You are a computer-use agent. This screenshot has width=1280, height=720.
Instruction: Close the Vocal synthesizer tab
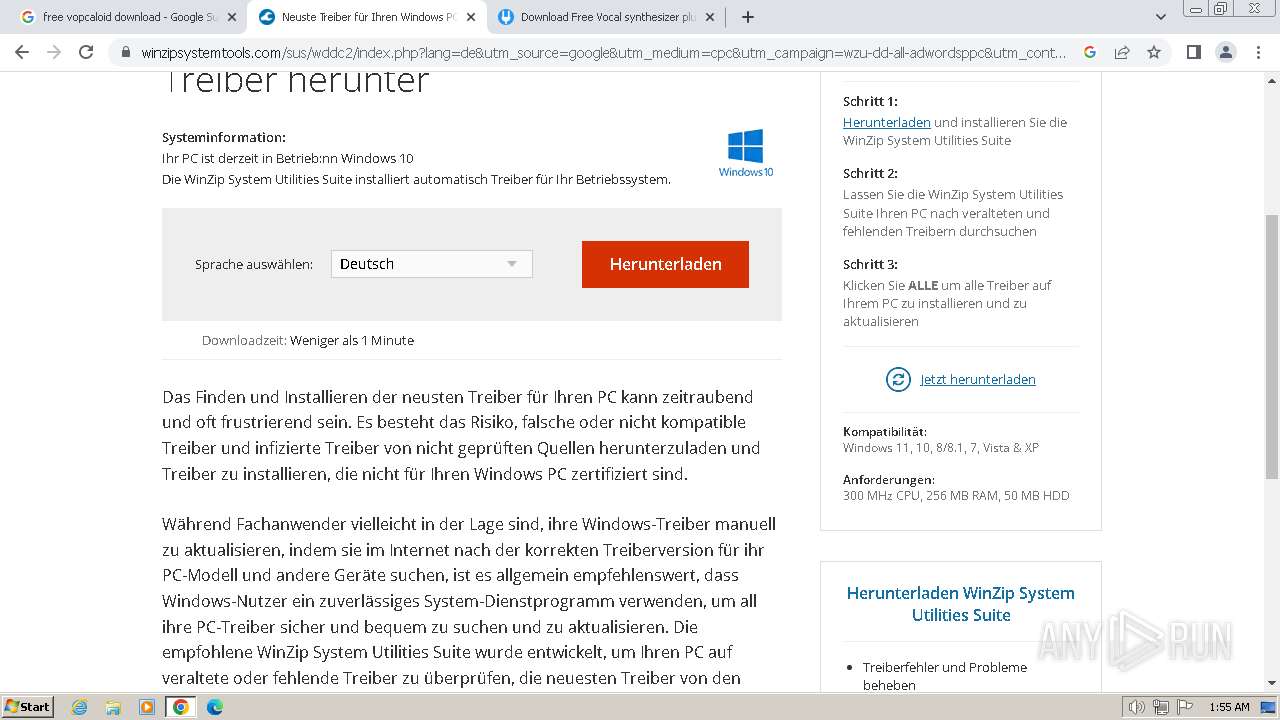[x=710, y=17]
